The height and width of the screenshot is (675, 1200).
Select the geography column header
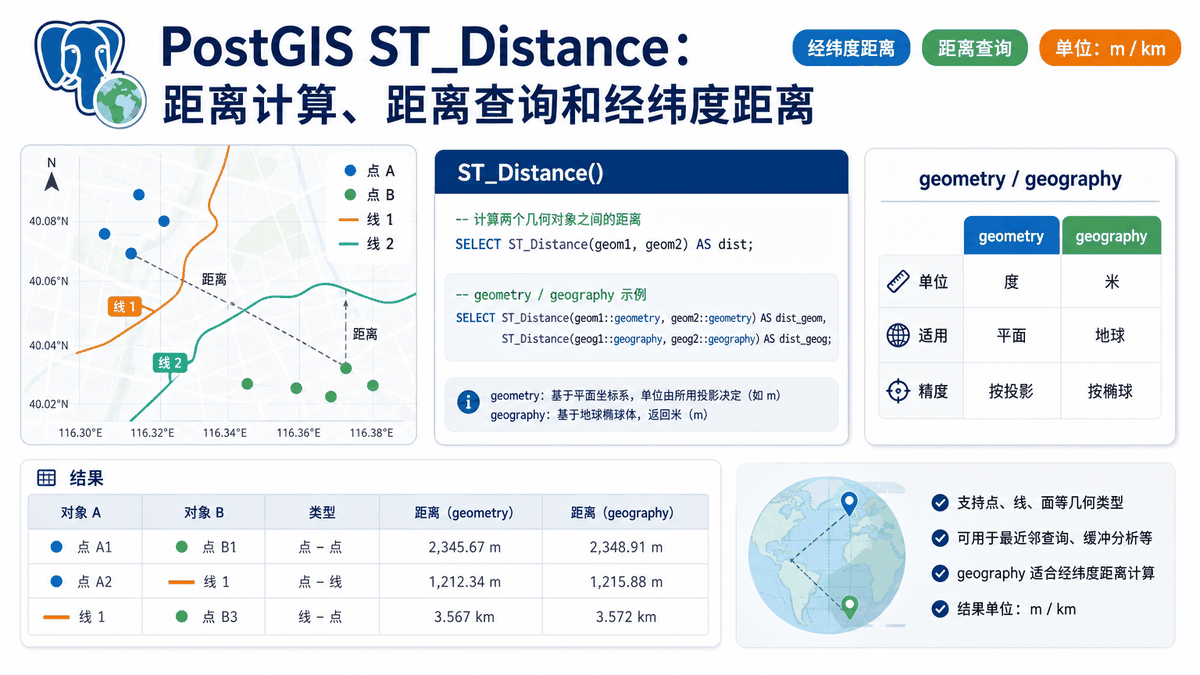1111,236
